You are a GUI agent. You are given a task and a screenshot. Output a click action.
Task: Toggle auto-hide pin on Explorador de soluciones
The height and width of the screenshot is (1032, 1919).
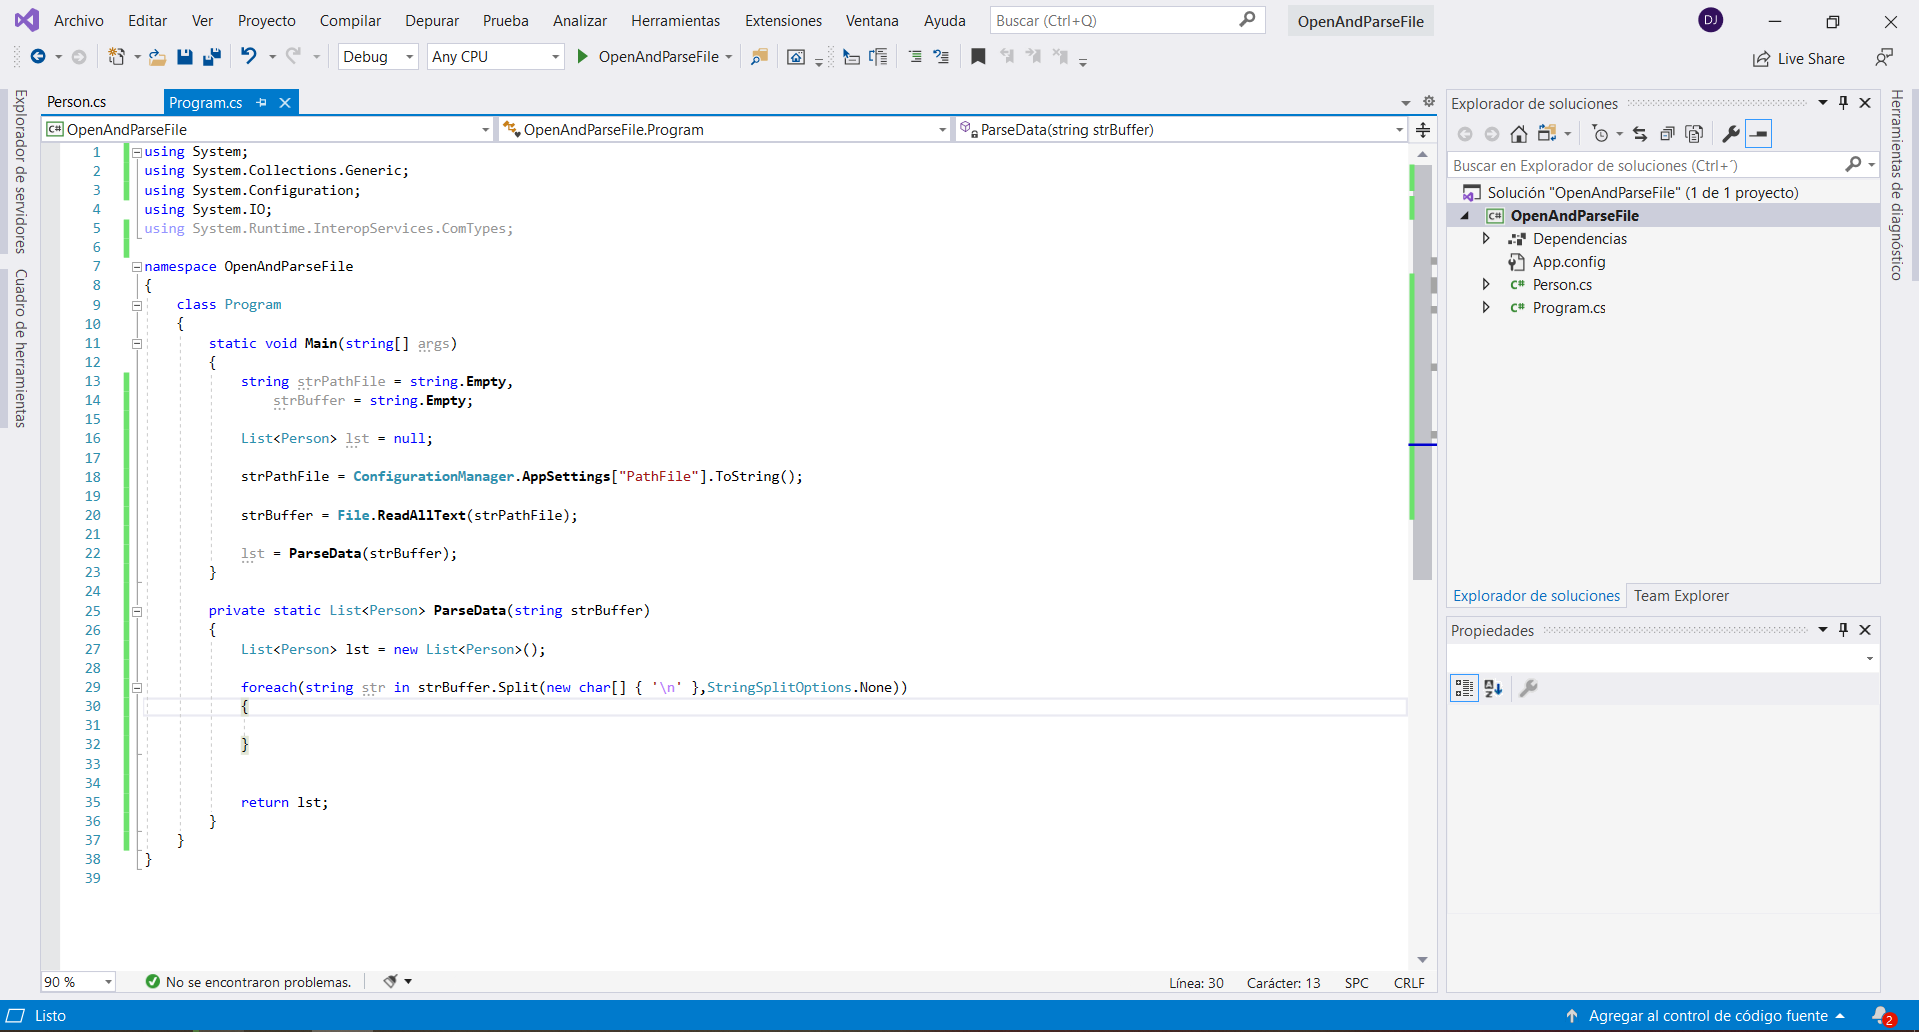tap(1843, 103)
